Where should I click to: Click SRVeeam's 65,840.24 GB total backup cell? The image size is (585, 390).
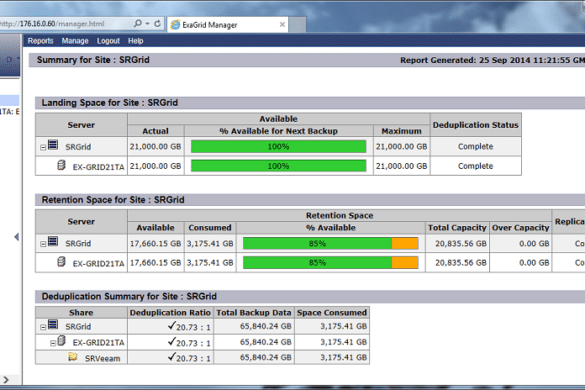(x=254, y=358)
